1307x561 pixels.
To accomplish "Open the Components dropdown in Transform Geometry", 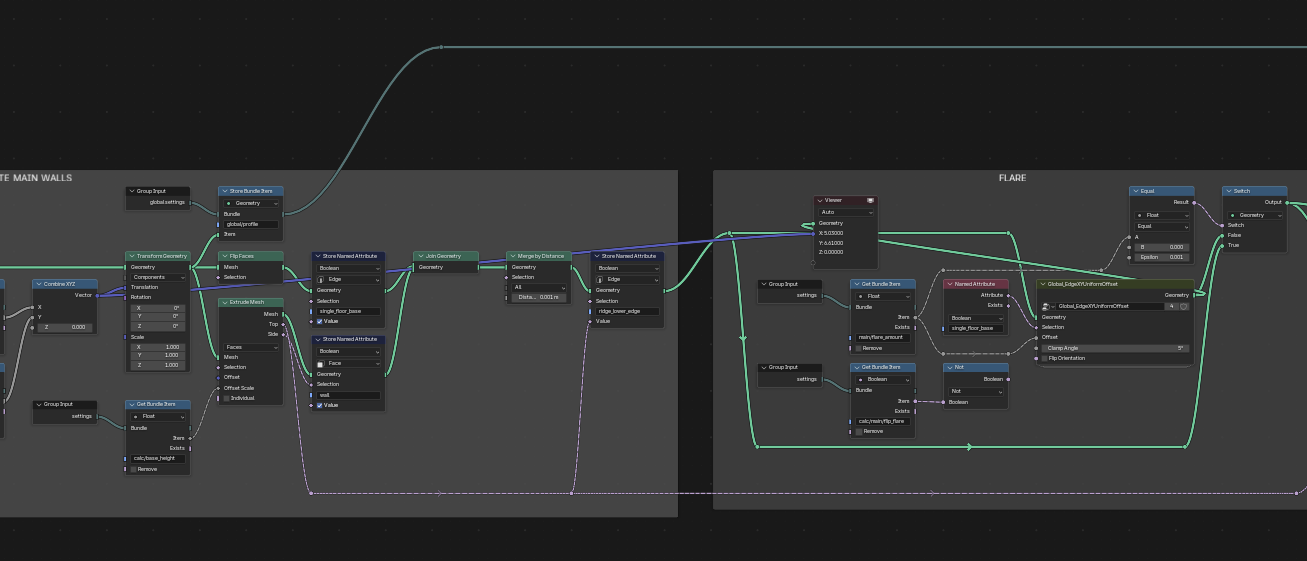I will tap(159, 277).
